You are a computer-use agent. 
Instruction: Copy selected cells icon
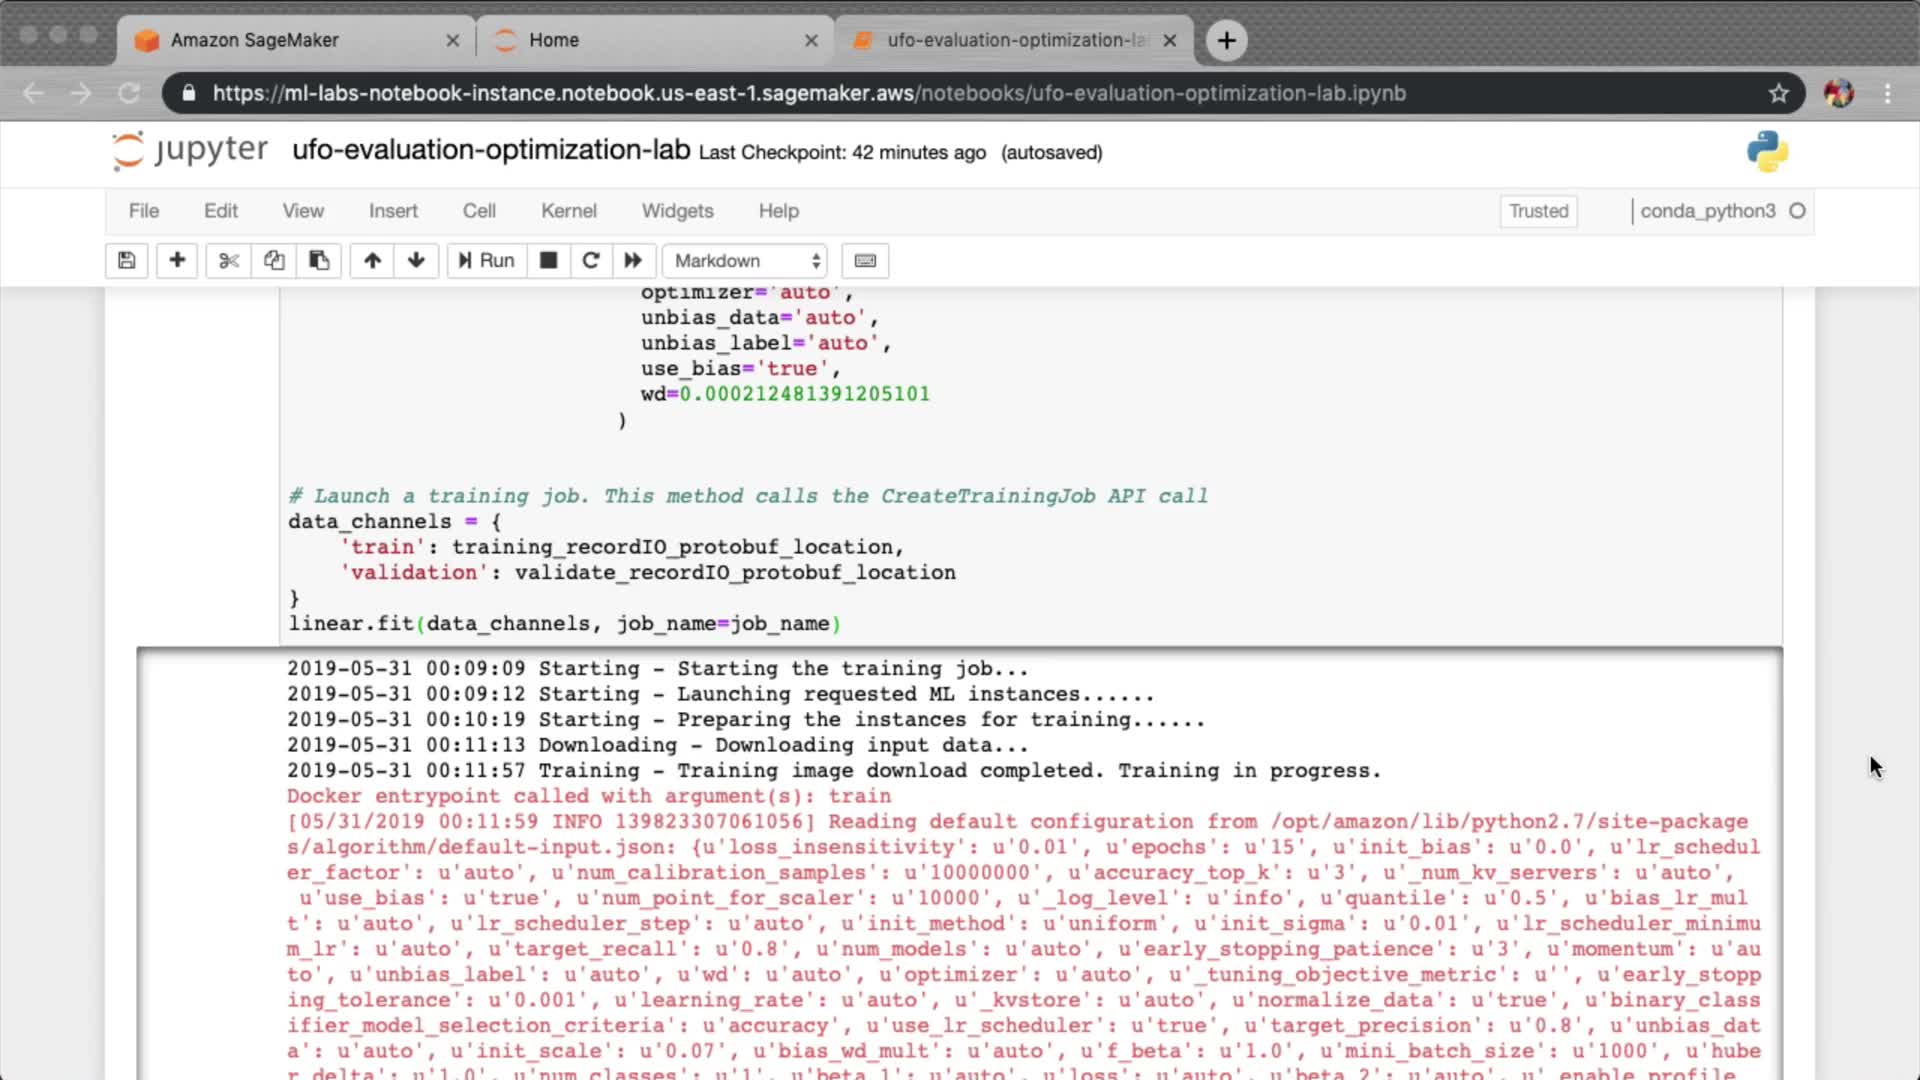click(274, 261)
